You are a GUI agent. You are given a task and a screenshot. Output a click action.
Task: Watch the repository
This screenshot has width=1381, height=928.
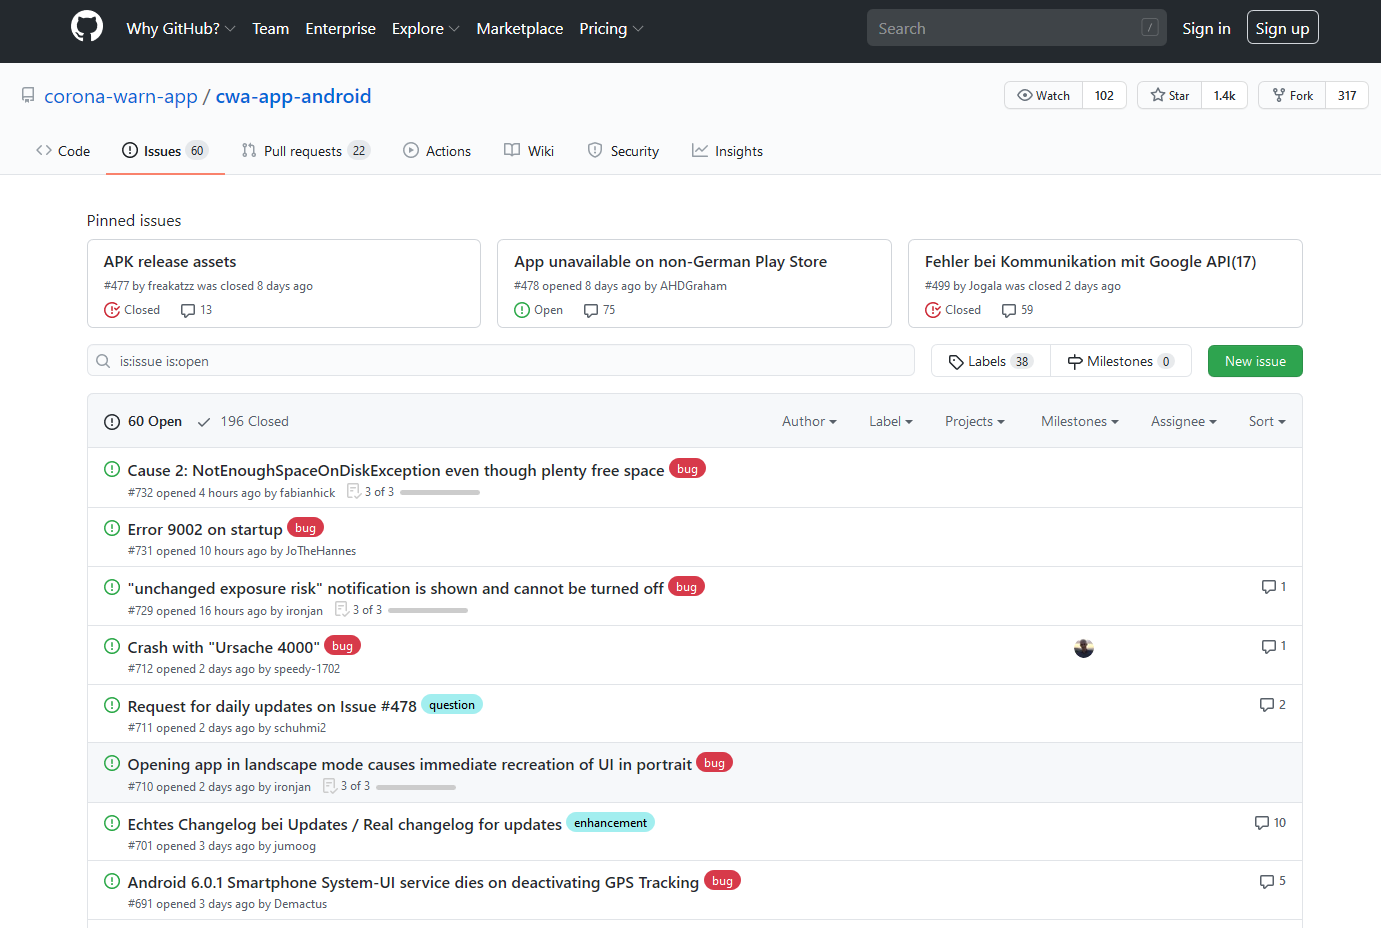(x=1043, y=95)
